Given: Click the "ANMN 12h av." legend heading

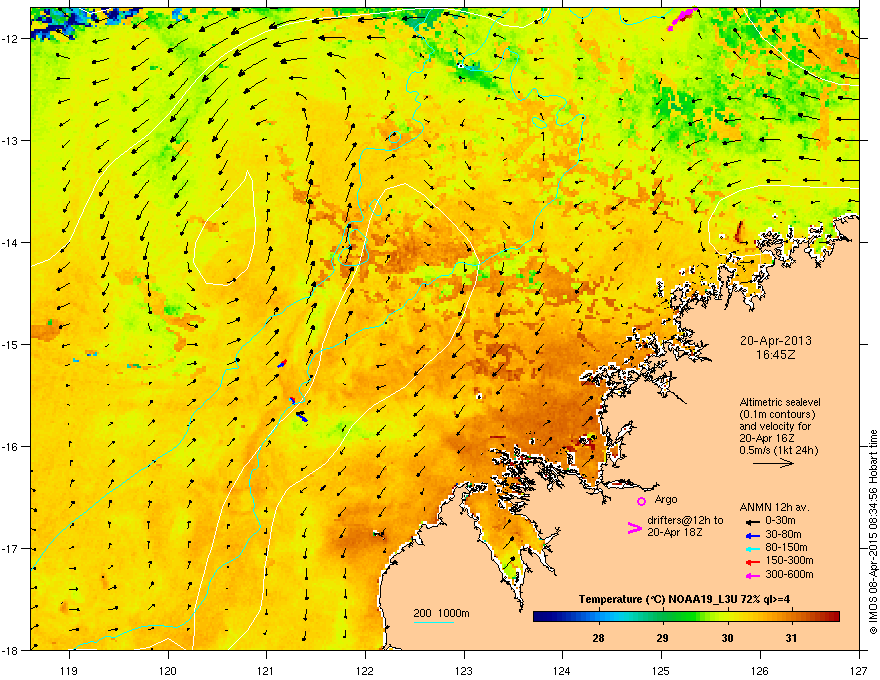Looking at the screenshot, I should pyautogui.click(x=774, y=507).
